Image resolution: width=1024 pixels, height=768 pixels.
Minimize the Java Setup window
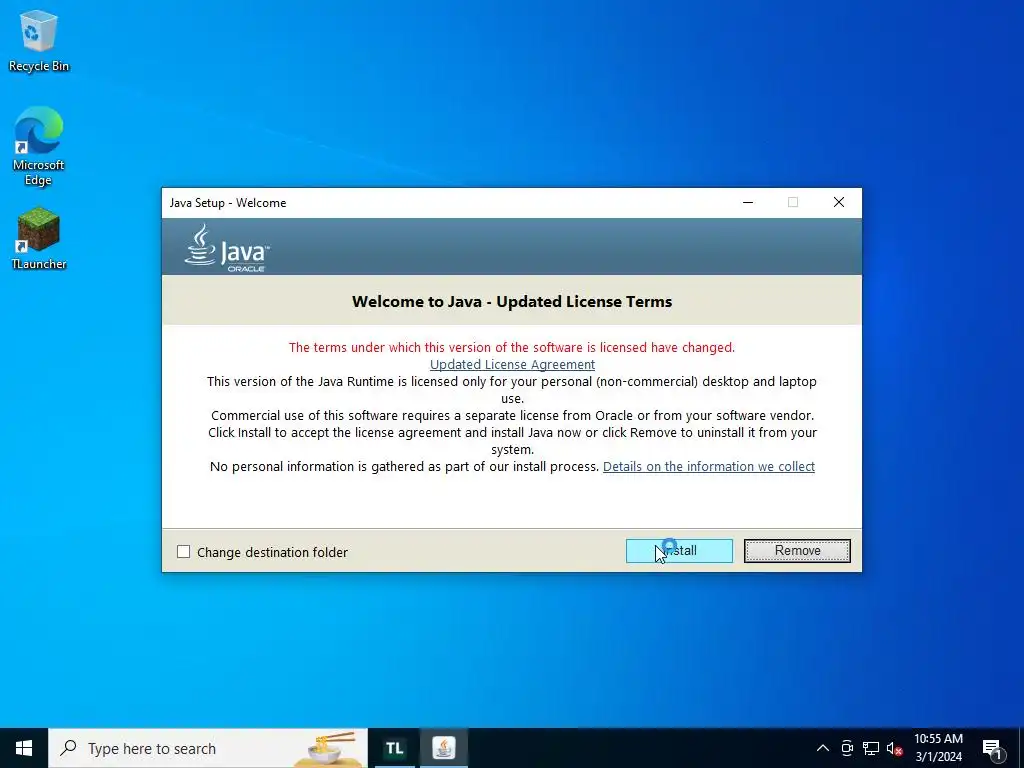click(748, 202)
